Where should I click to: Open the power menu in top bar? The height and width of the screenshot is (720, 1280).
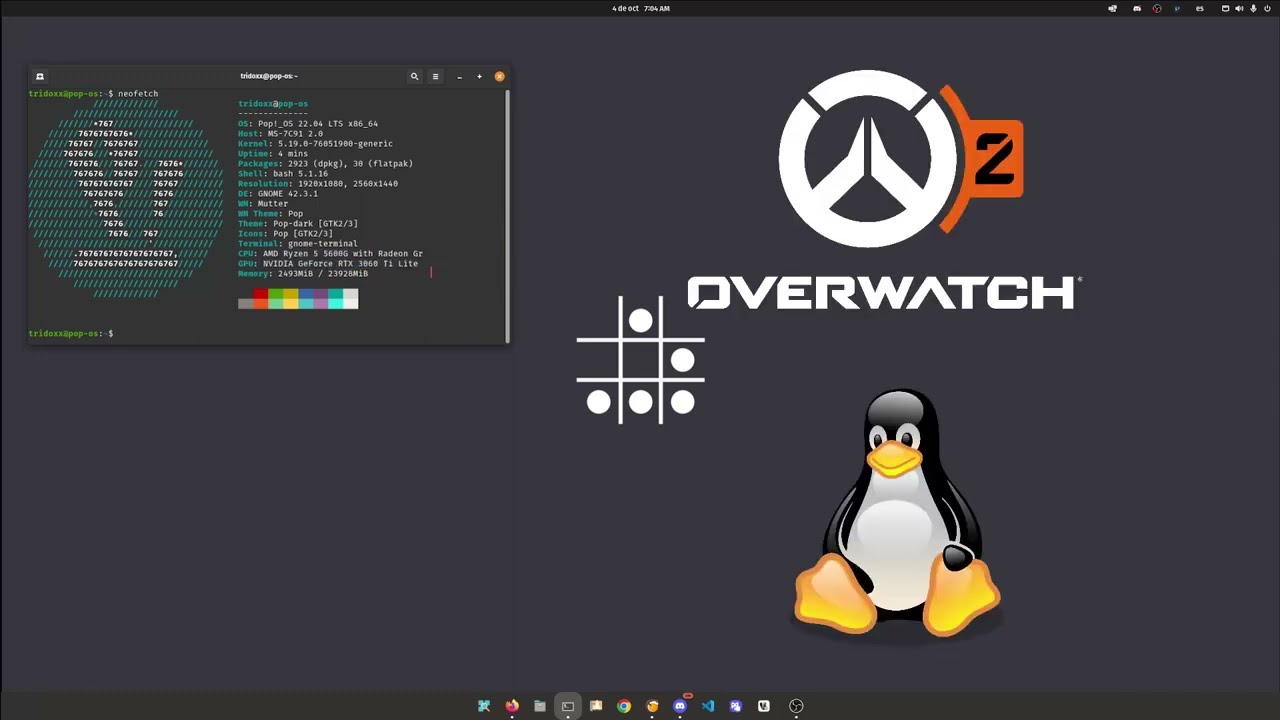click(x=1267, y=8)
